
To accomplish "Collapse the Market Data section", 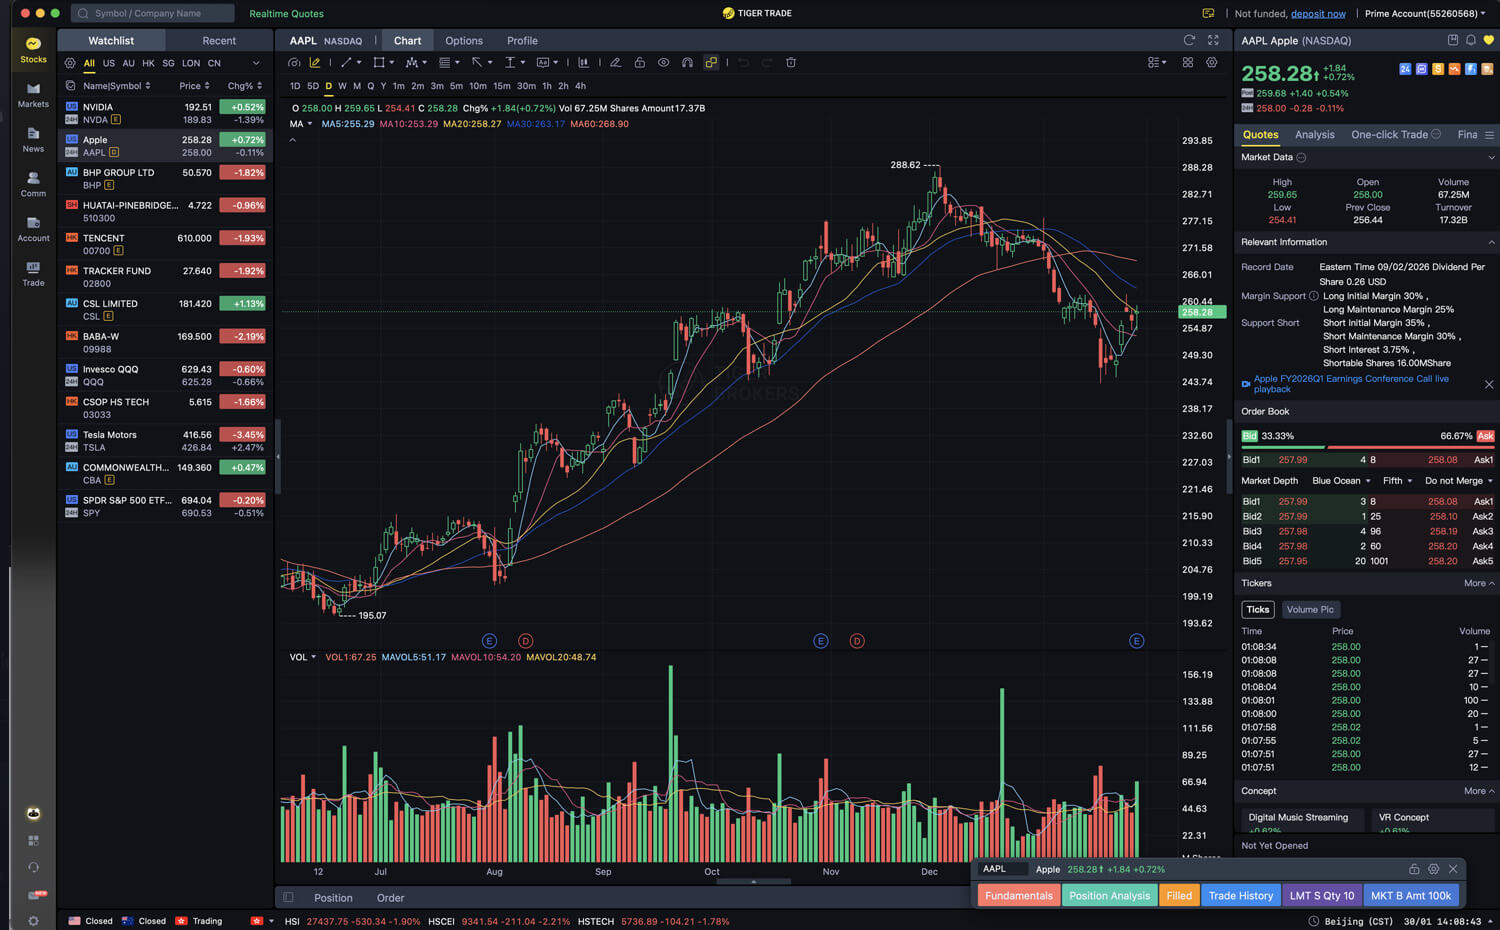I will pos(1491,158).
